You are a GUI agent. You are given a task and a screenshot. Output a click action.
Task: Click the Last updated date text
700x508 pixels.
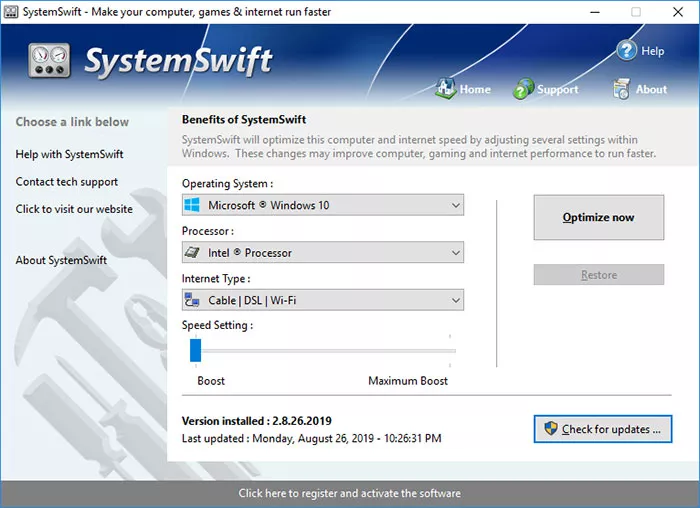(x=312, y=438)
